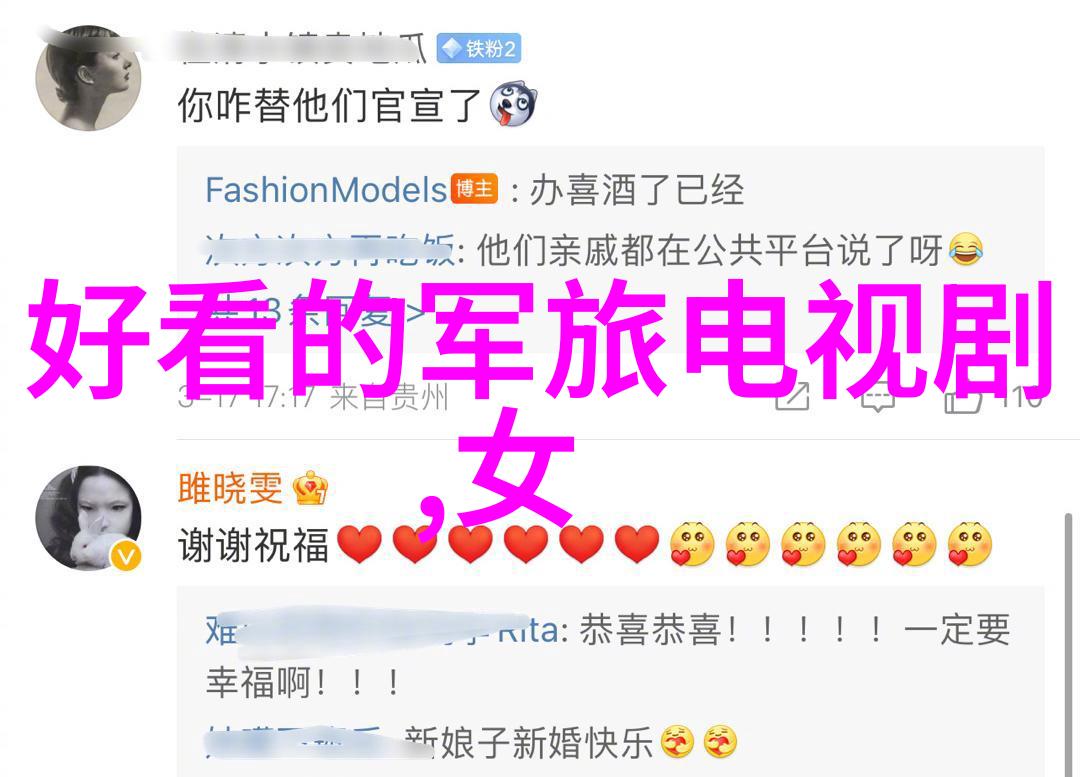The image size is (1080, 777).
Task: Click the orange 博主 badge
Action: click(x=474, y=188)
